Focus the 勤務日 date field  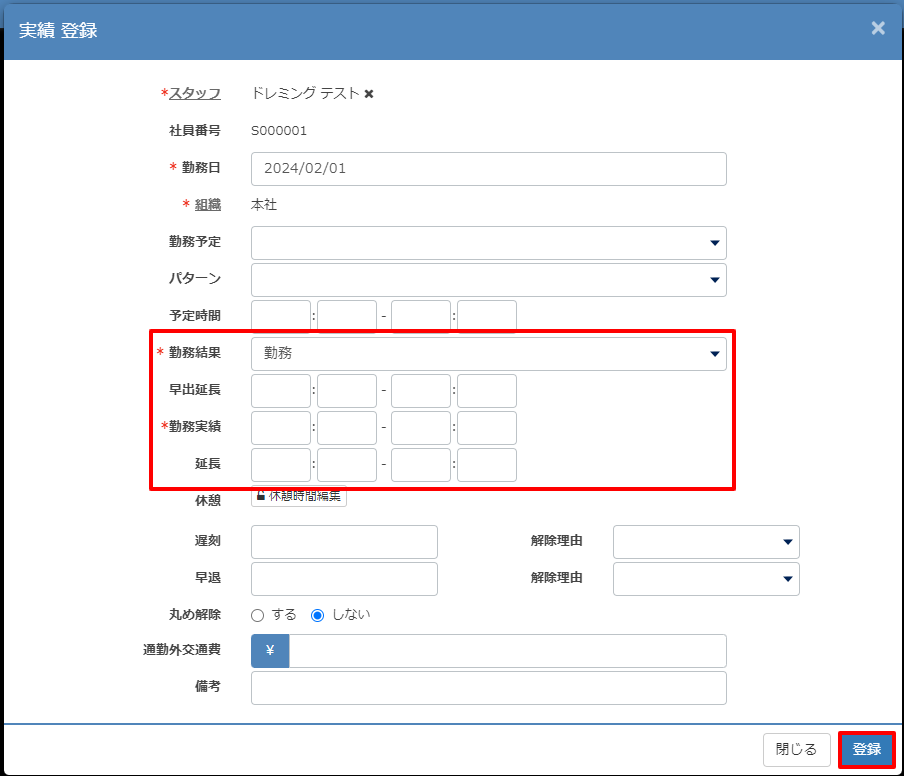click(488, 168)
